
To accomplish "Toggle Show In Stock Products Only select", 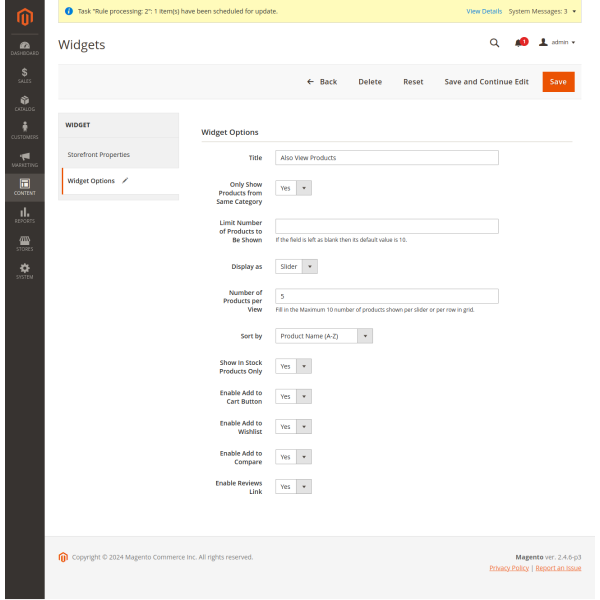I will pyautogui.click(x=293, y=367).
